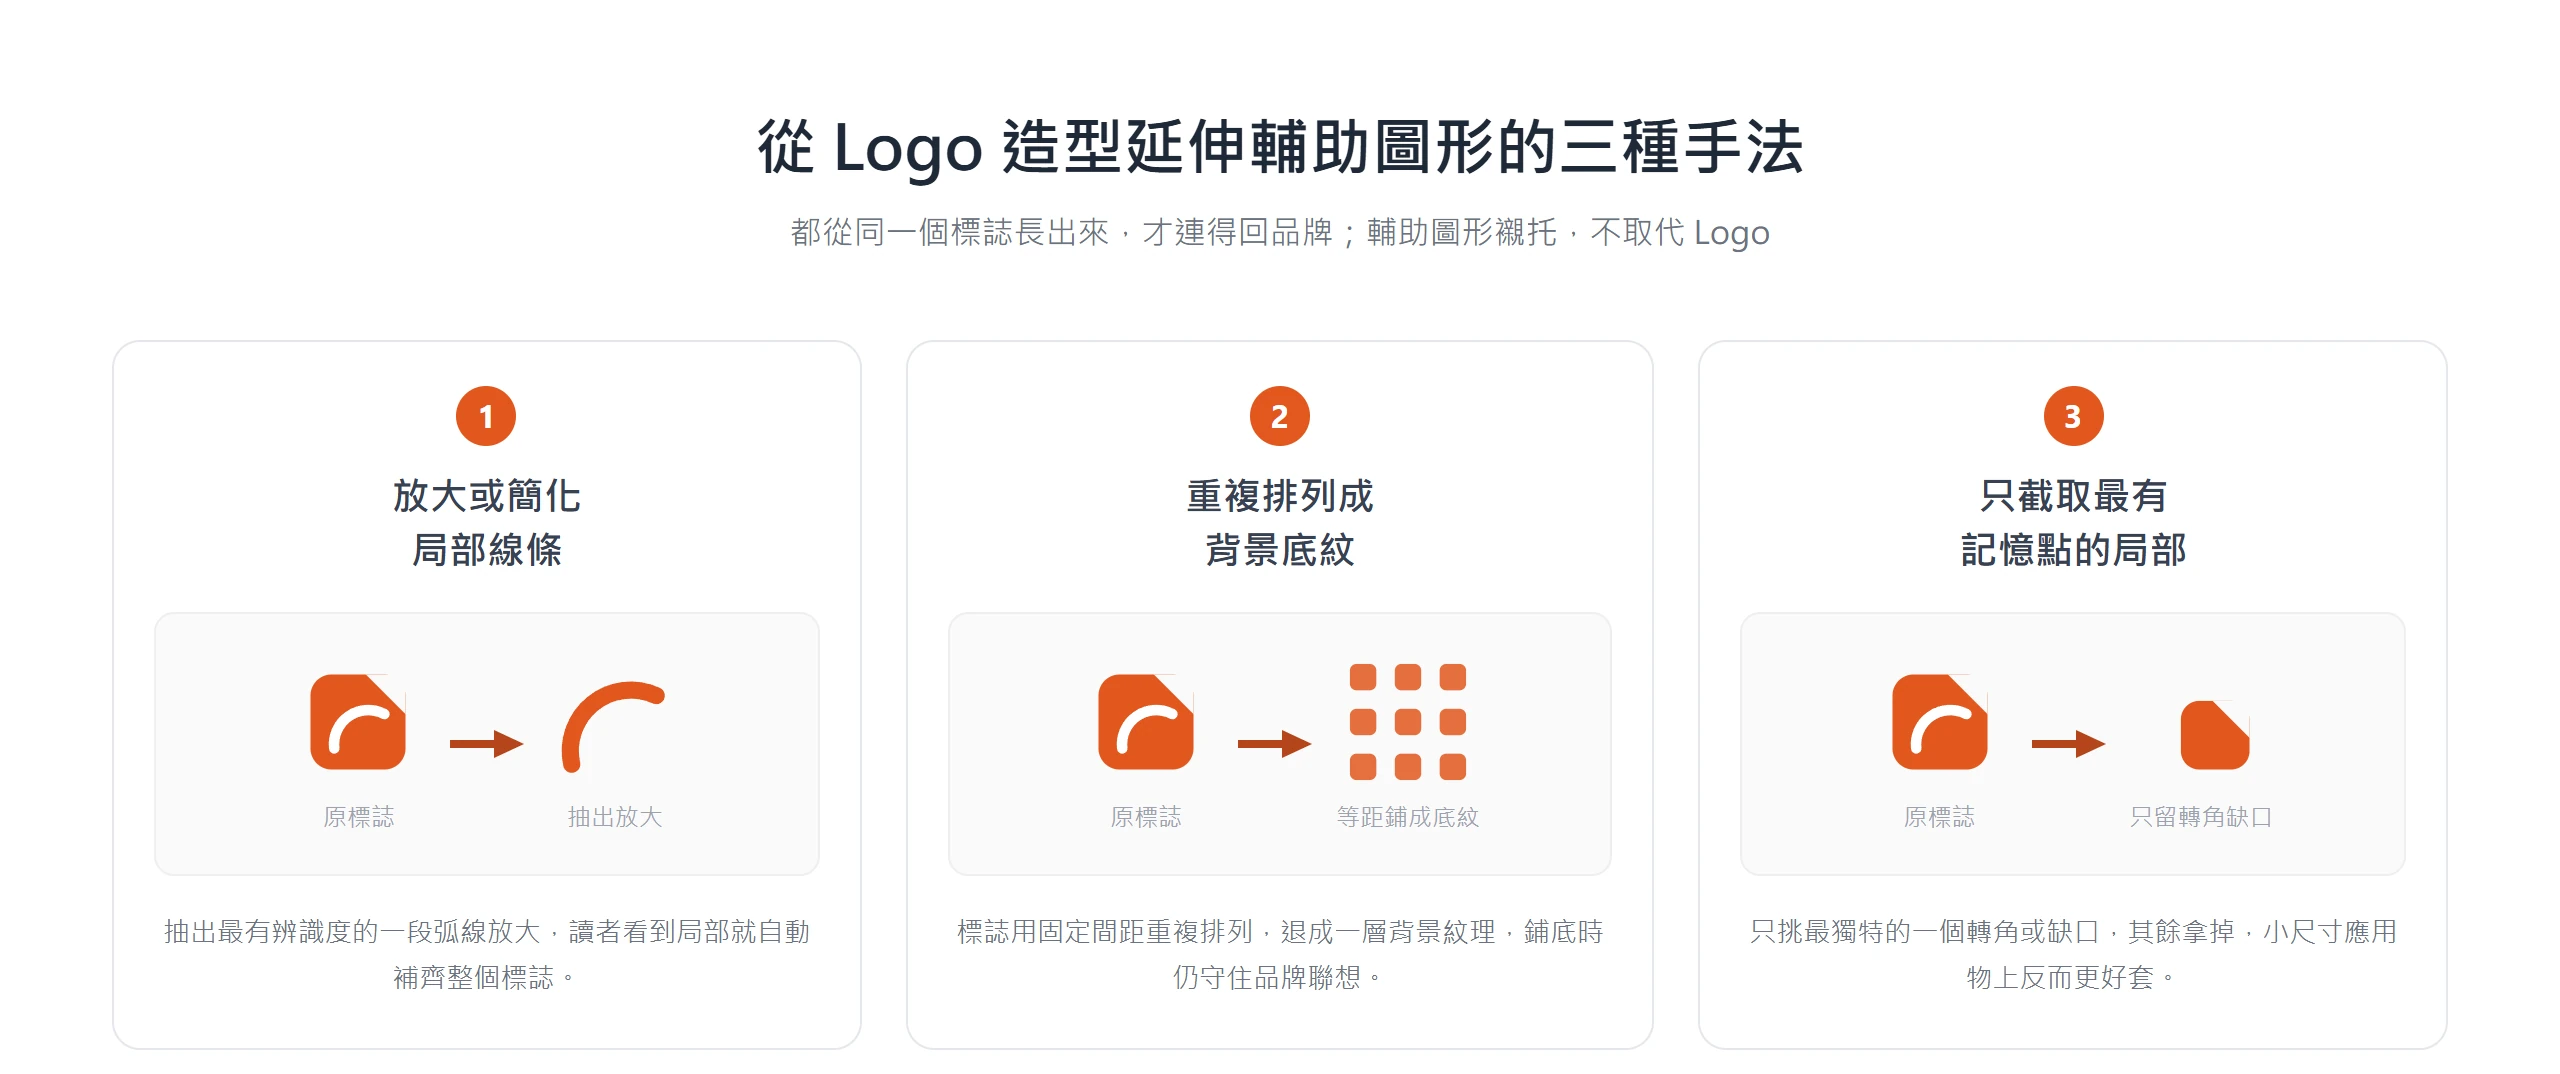This screenshot has height=1074, width=2560.
Task: Click the orange number 2 badge
Action: click(1280, 416)
